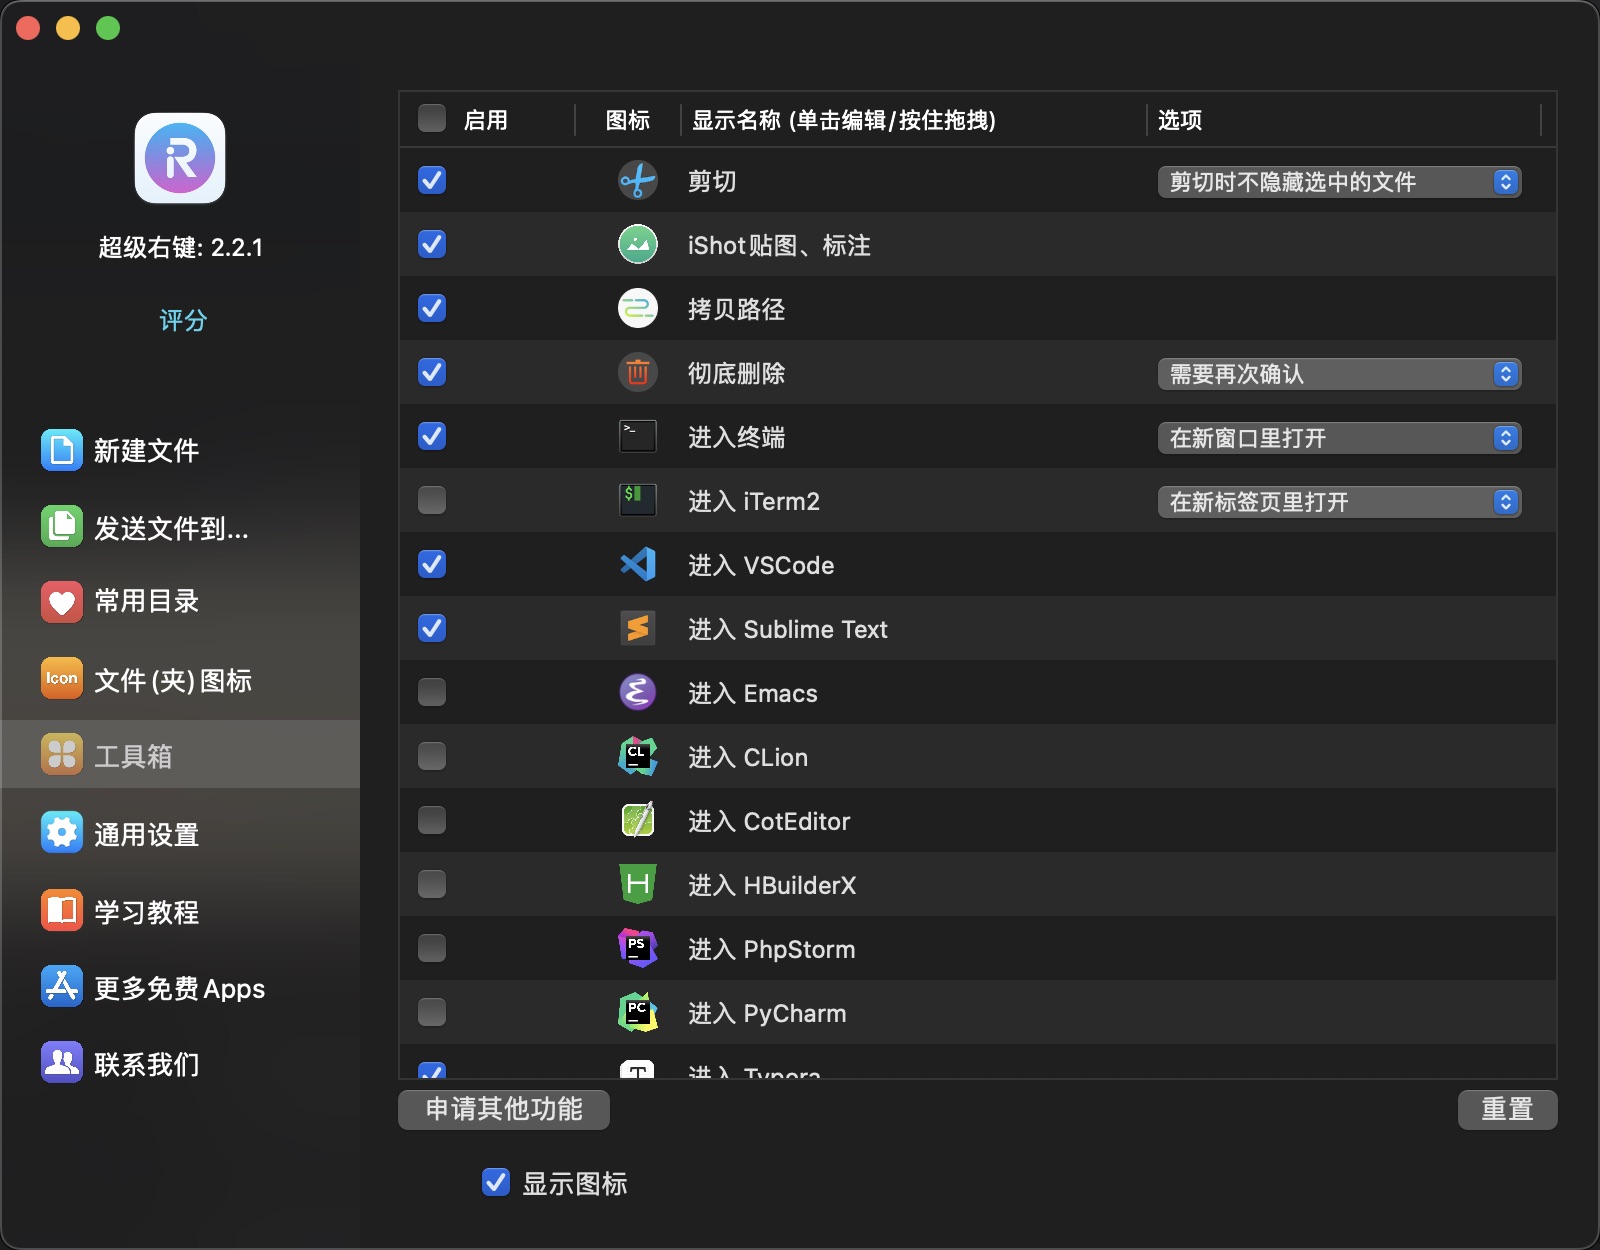The image size is (1600, 1250).
Task: Click the 进入 PhpStorm display name
Action: click(x=772, y=950)
